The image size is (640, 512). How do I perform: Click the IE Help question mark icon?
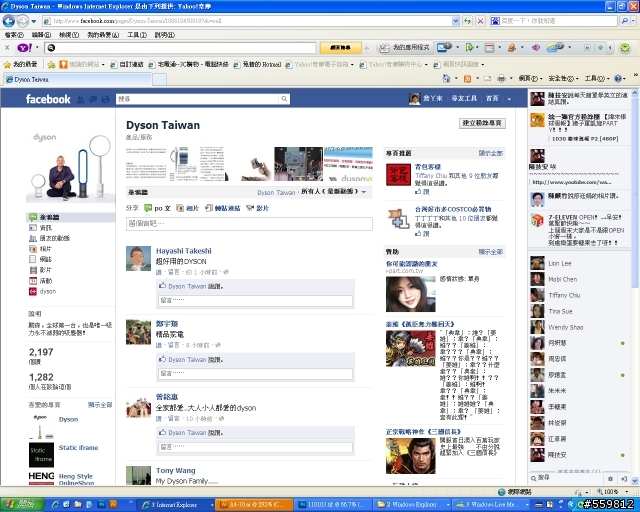pos(618,78)
